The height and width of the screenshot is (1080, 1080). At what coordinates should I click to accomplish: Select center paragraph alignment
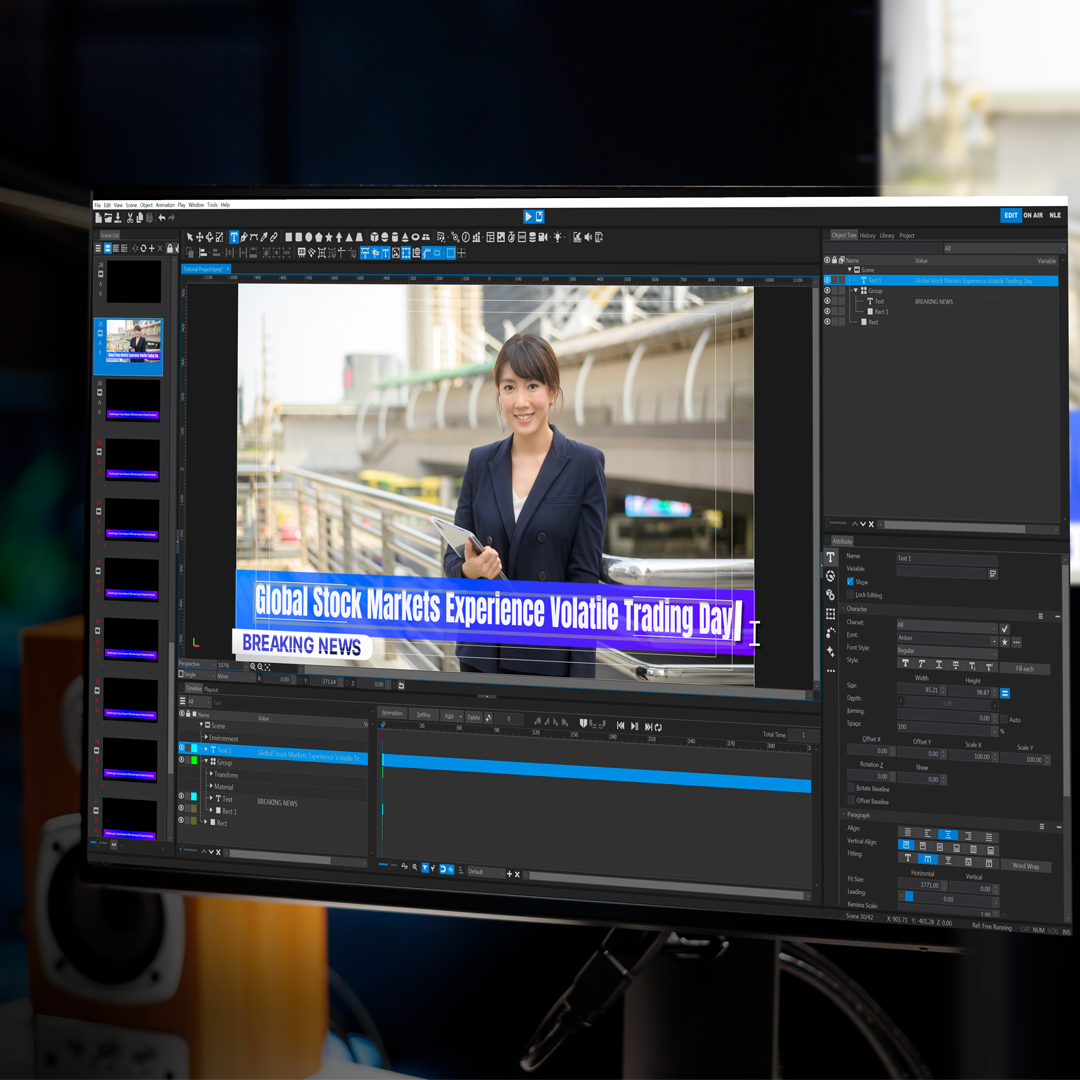[x=948, y=835]
